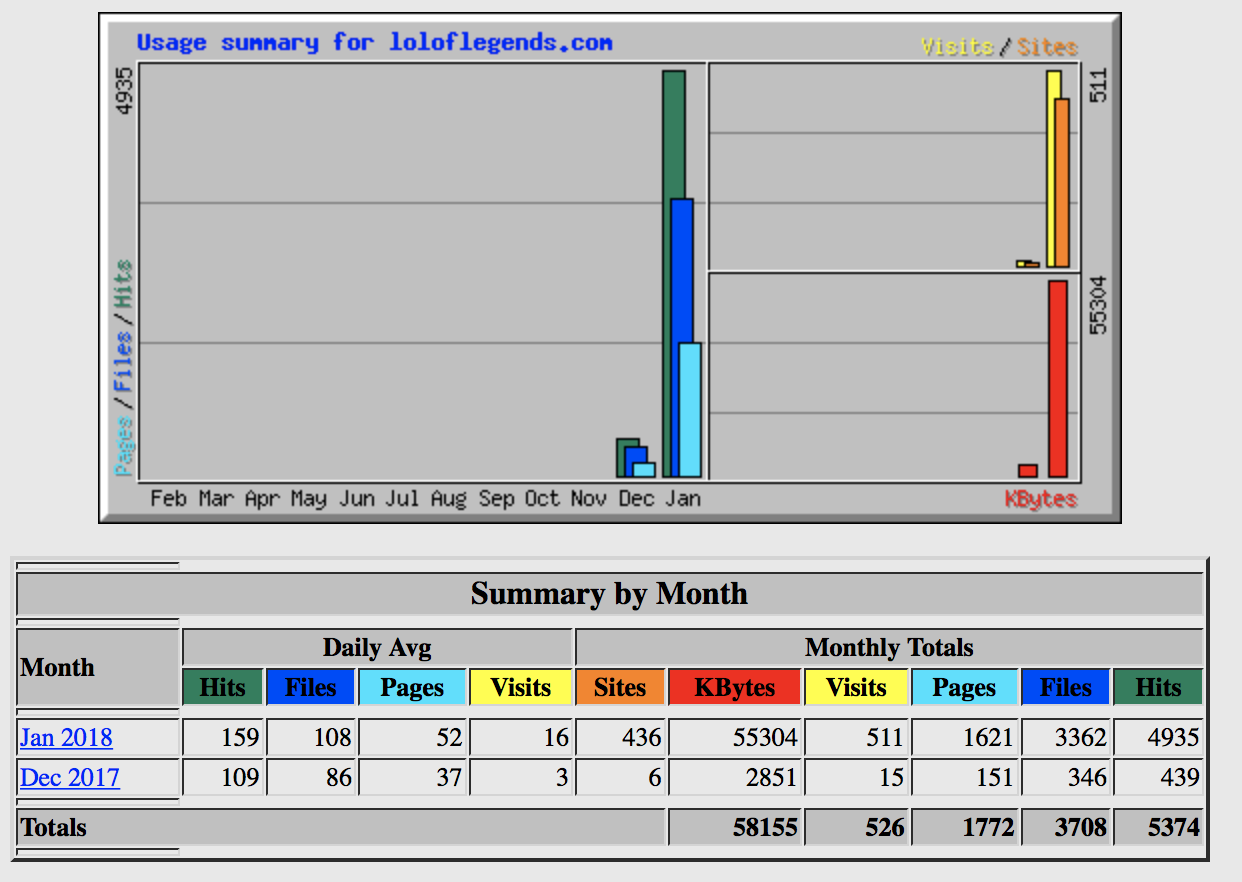Select the cyan Pages header under Monthly Totals
Image resolution: width=1242 pixels, height=882 pixels.
pos(964,687)
